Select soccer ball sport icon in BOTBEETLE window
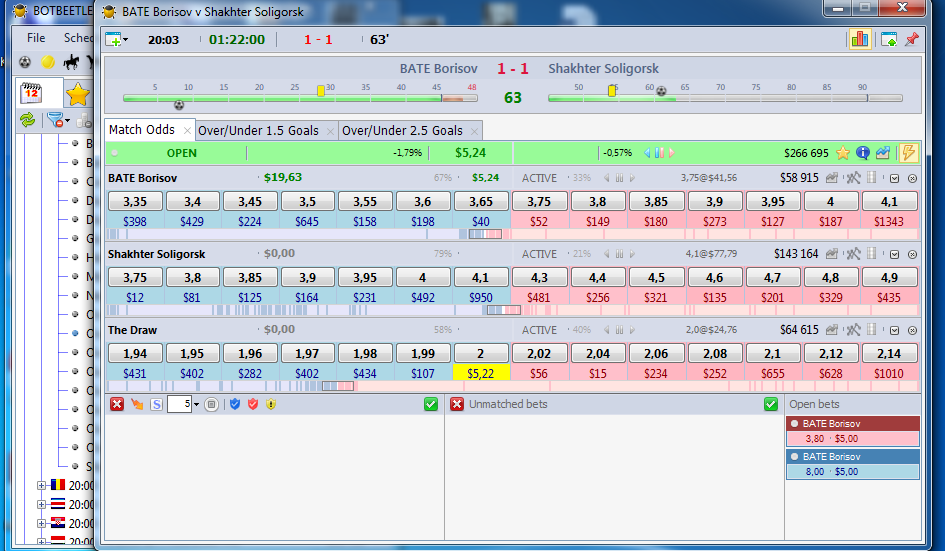945x551 pixels. pos(25,61)
